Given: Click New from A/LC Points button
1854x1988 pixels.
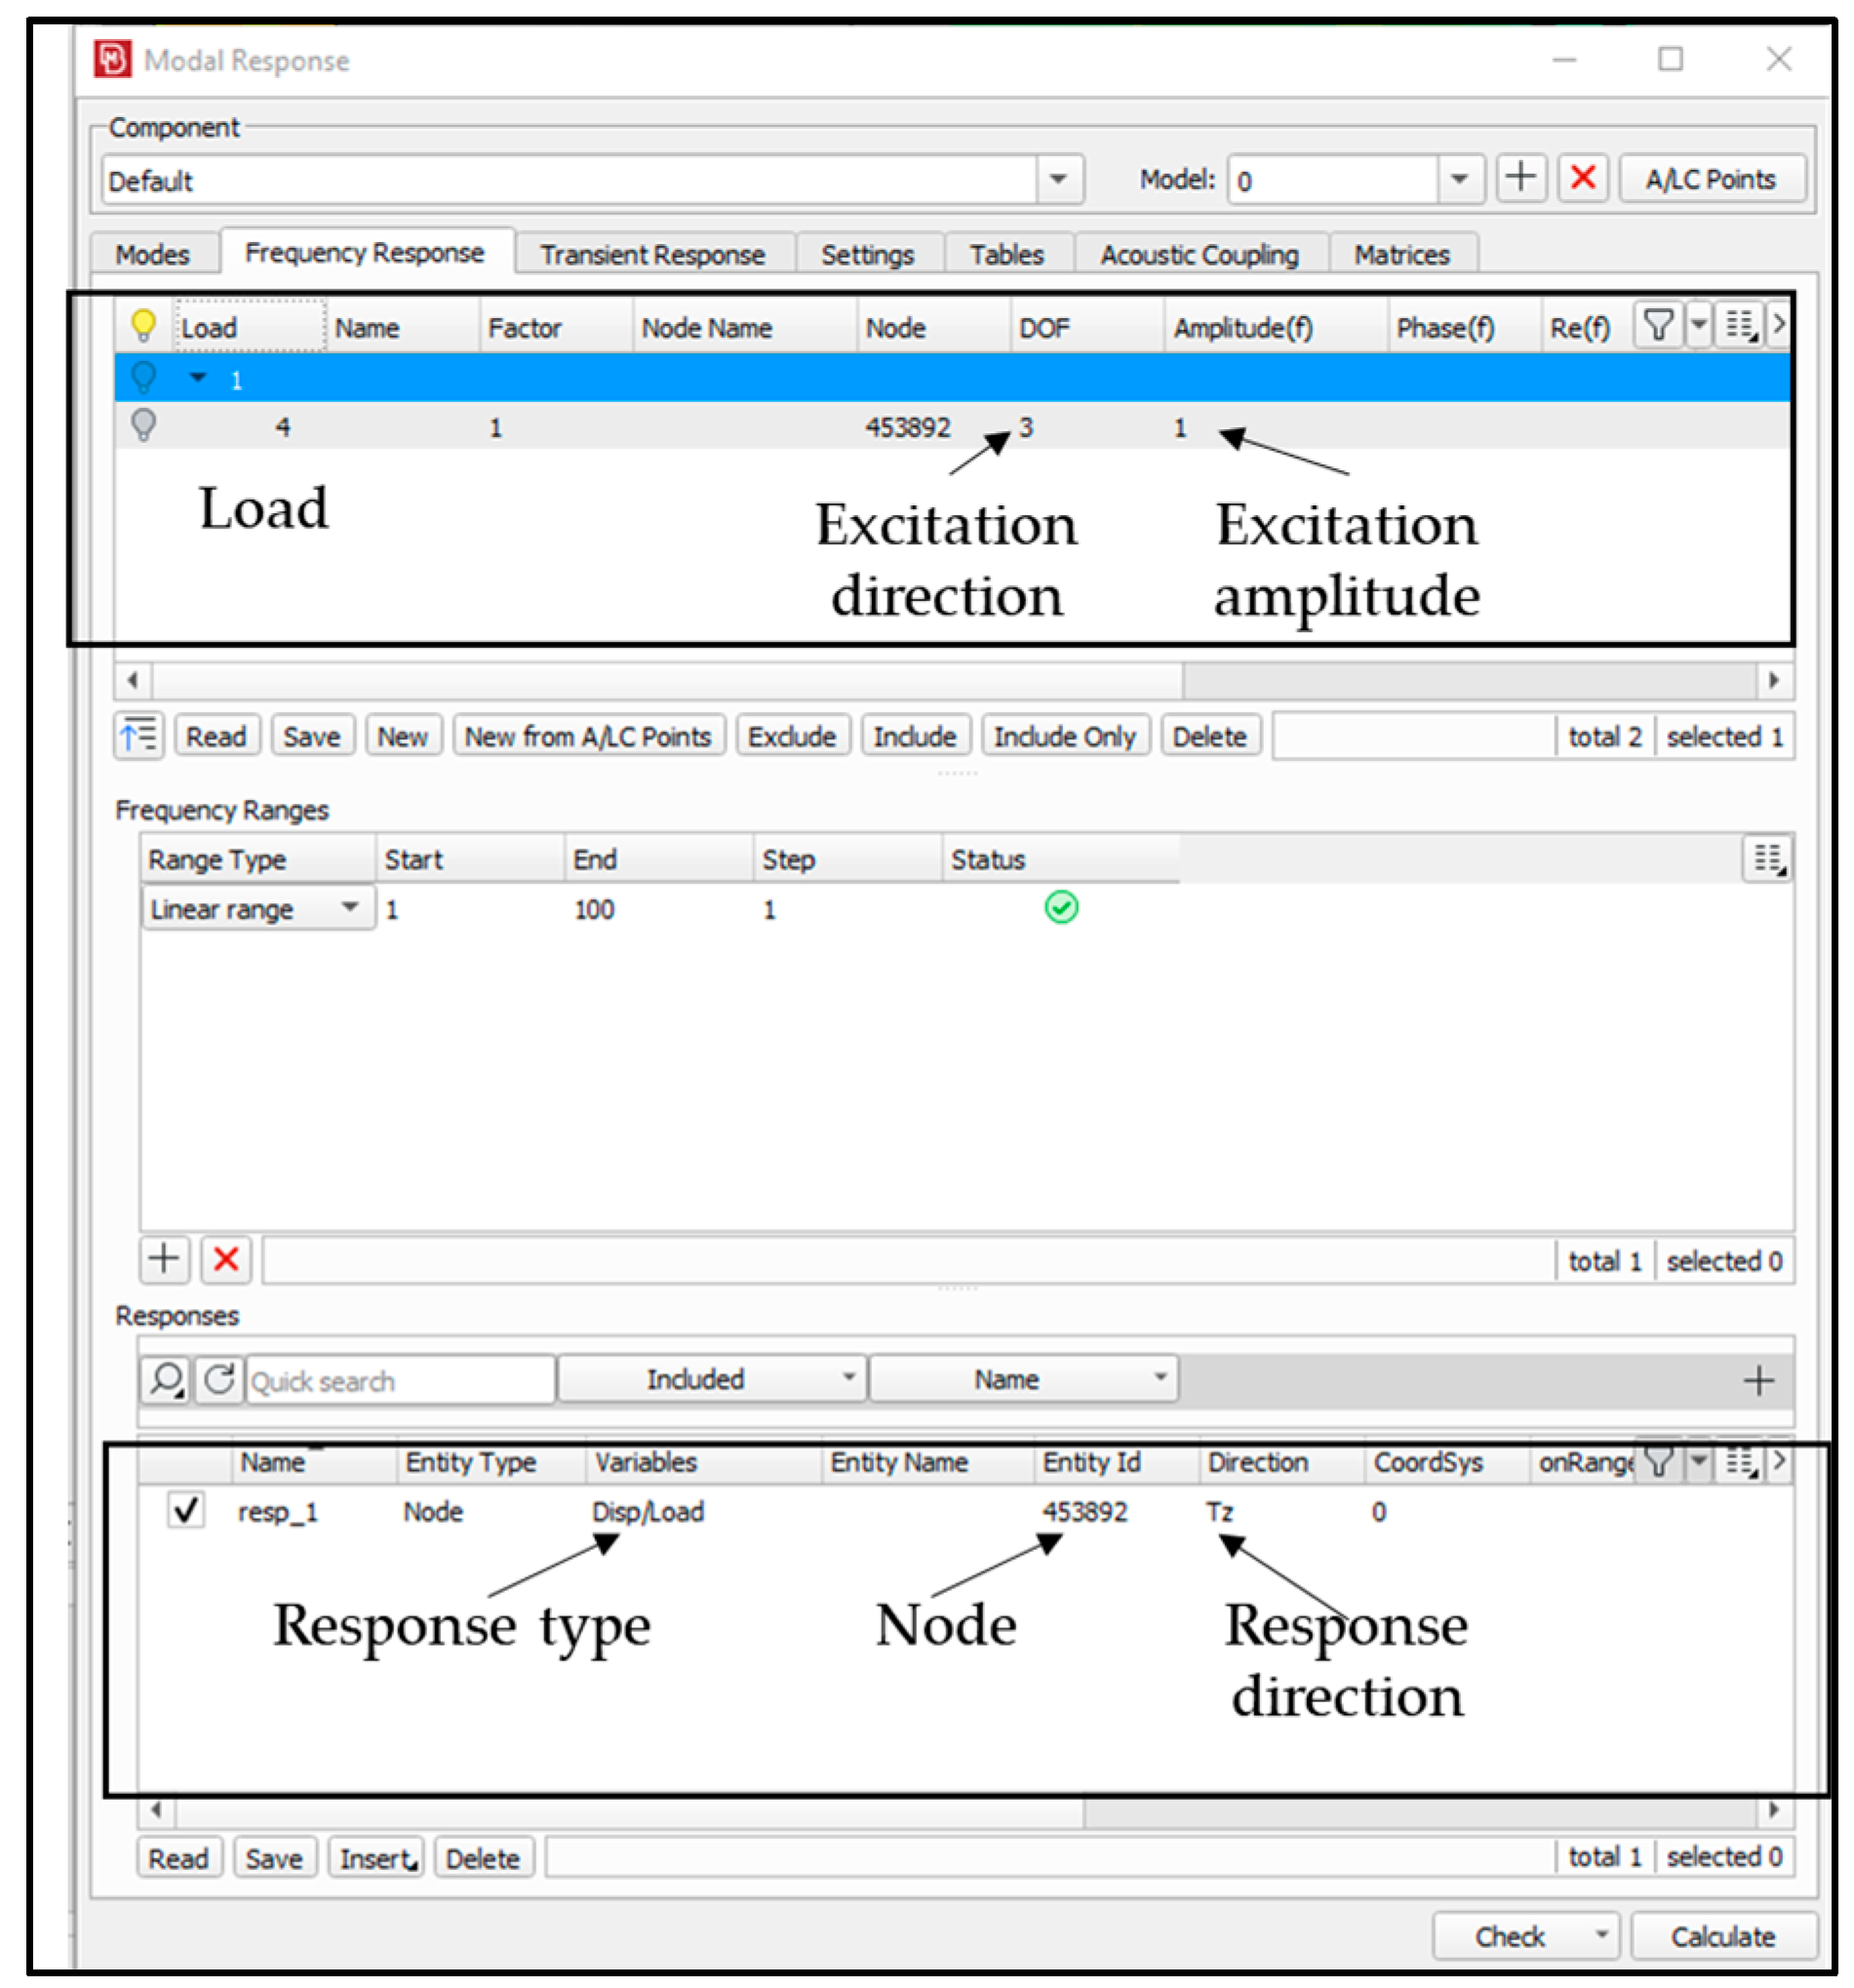Looking at the screenshot, I should point(588,736).
